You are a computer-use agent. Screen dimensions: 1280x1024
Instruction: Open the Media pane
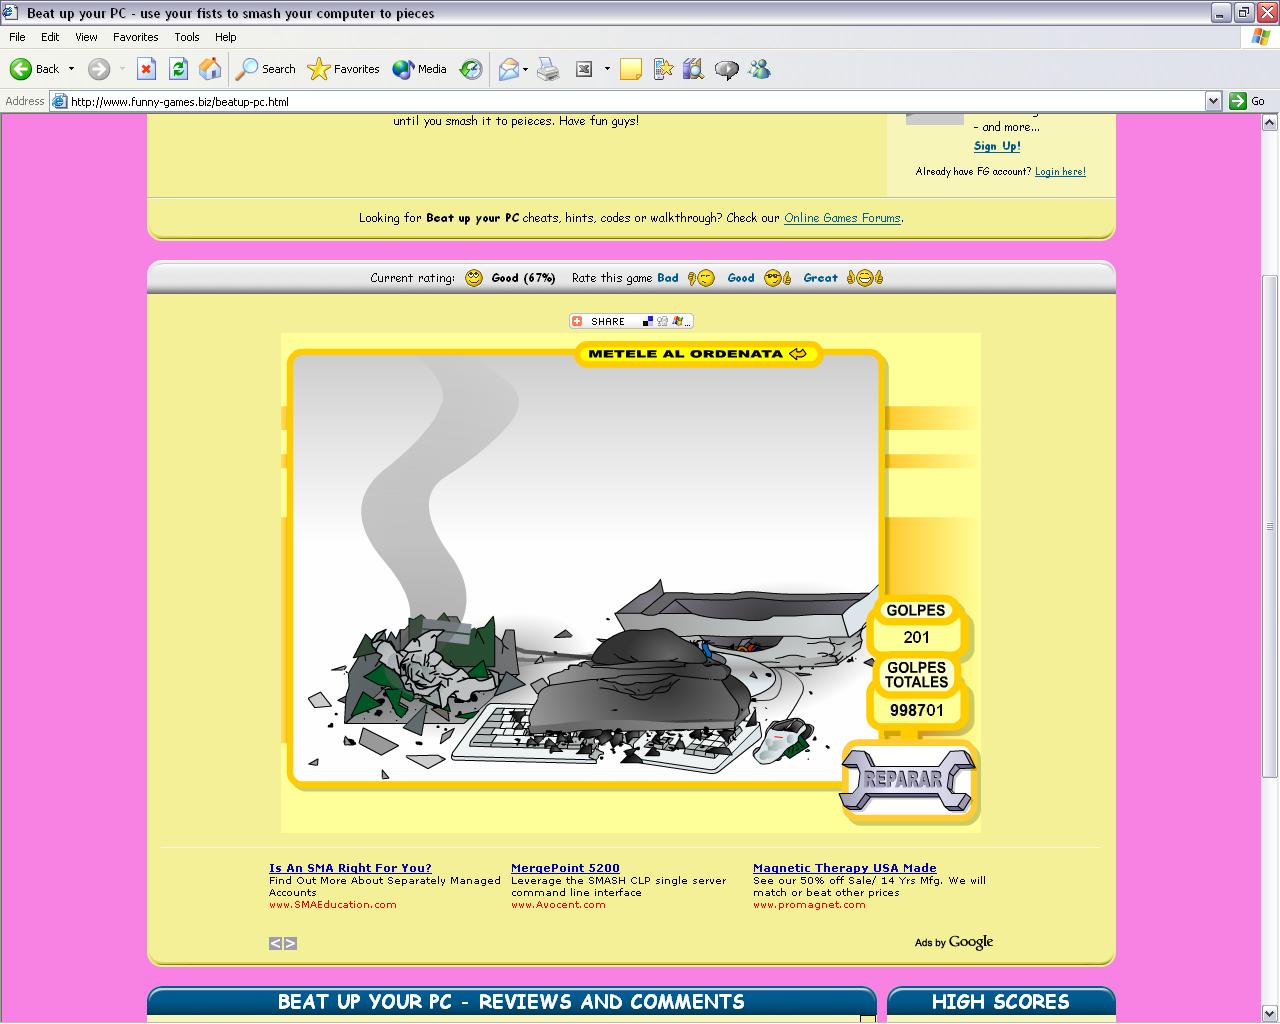(x=419, y=69)
